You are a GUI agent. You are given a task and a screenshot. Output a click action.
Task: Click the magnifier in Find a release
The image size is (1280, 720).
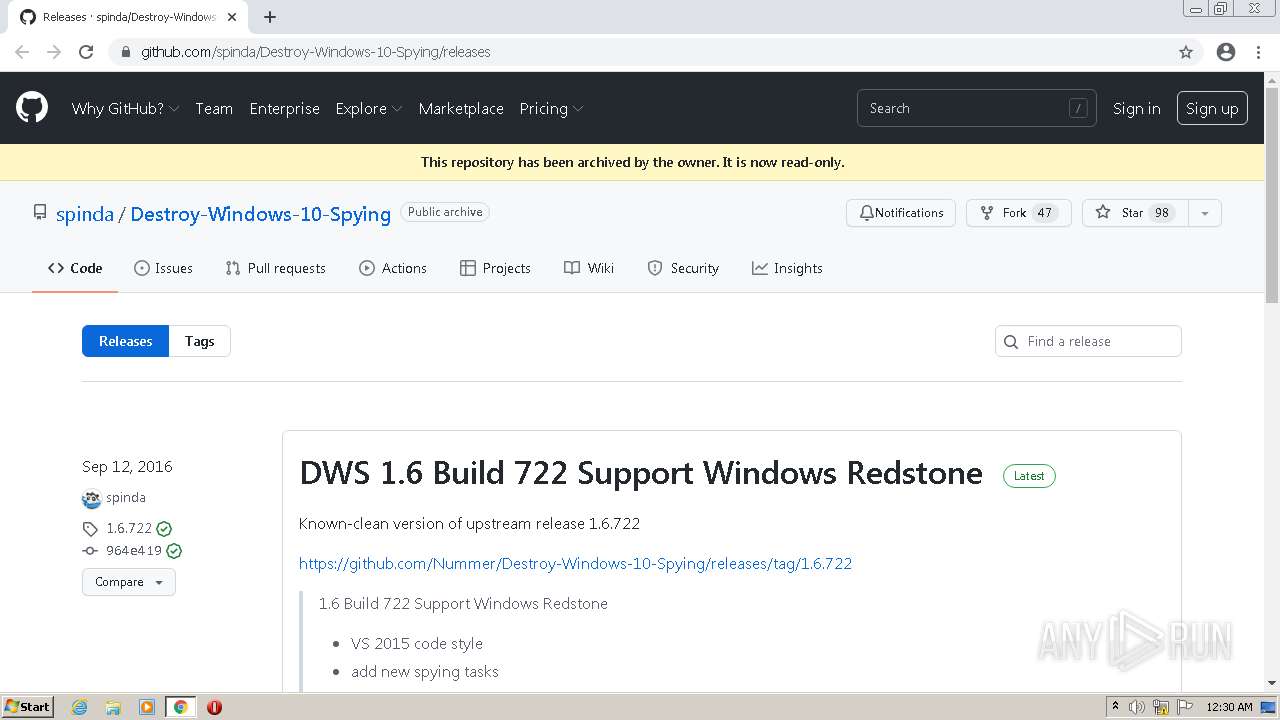(1011, 341)
